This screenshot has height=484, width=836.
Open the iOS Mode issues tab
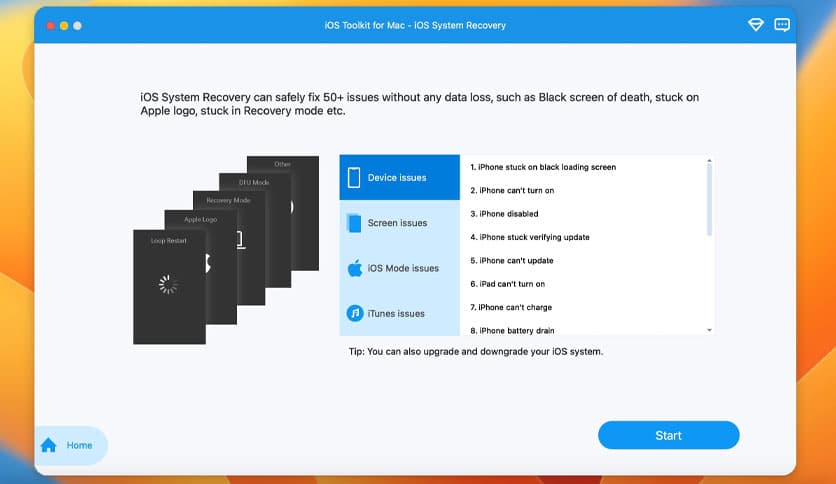pyautogui.click(x=399, y=268)
